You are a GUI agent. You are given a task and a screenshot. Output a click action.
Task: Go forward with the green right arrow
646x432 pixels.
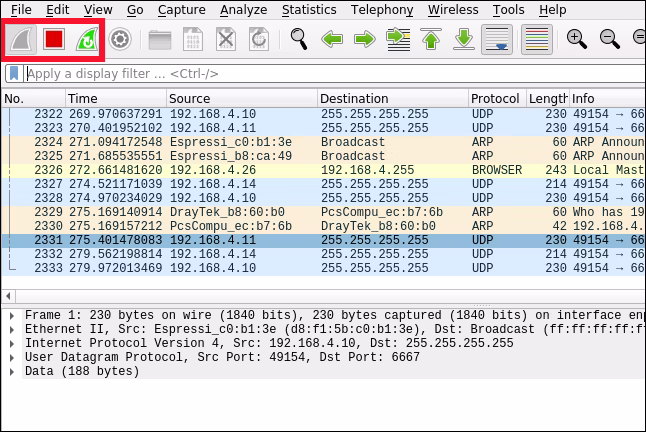pyautogui.click(x=365, y=40)
